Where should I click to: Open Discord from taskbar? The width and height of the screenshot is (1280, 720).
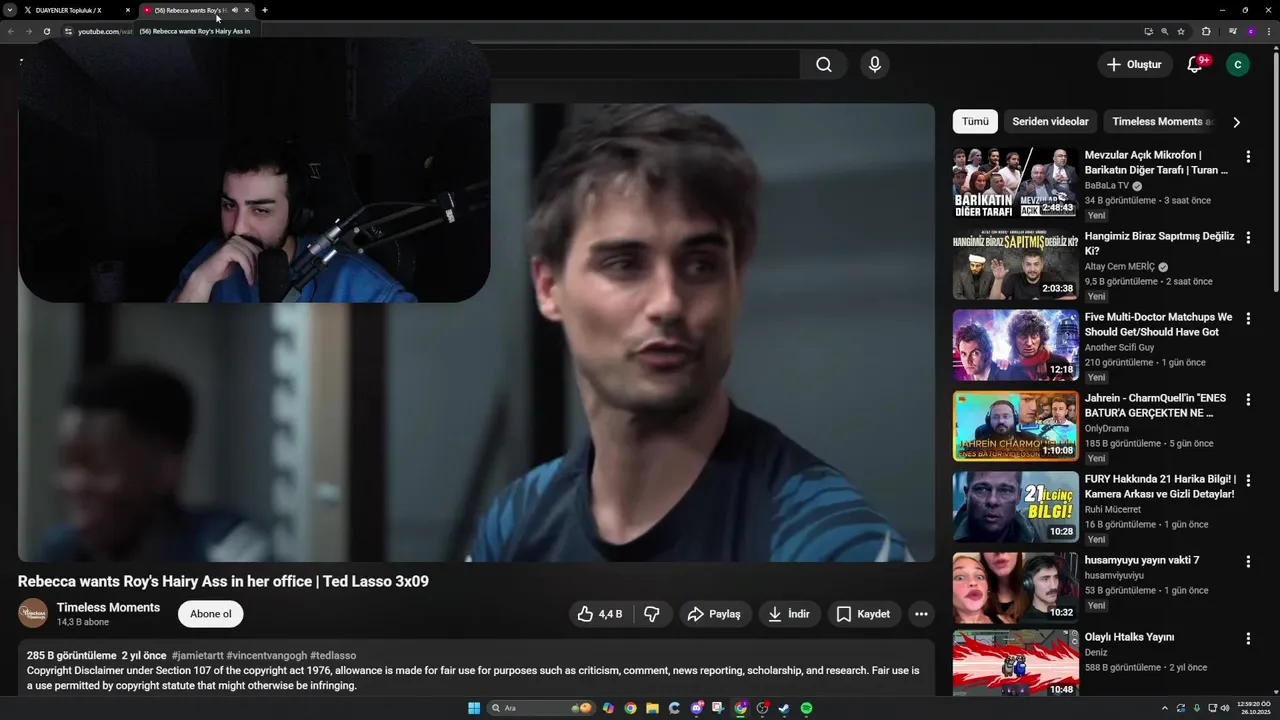(697, 708)
